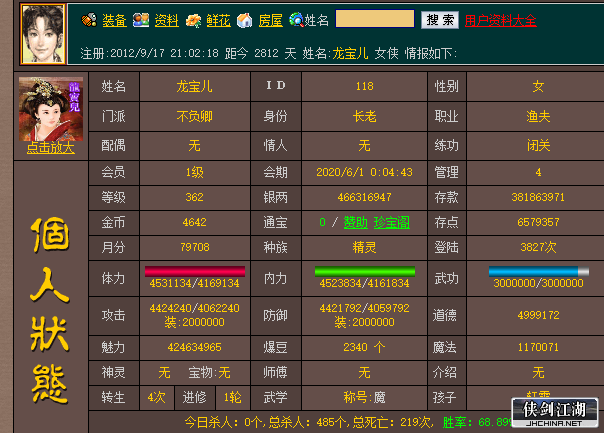
Task: Open the 资料 link
Action: (x=166, y=20)
